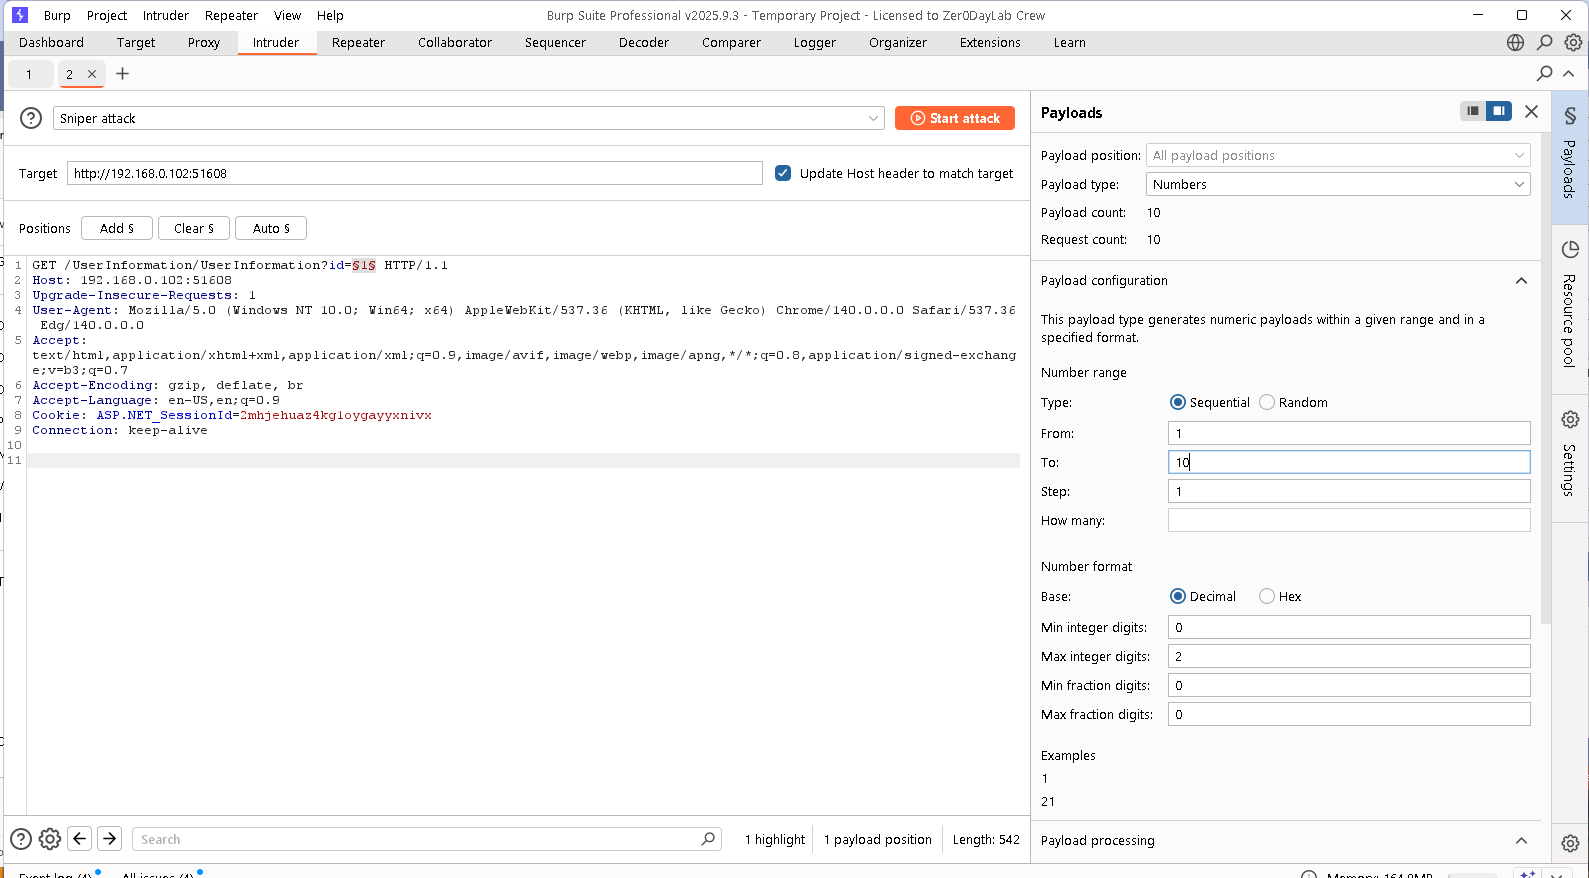Image resolution: width=1589 pixels, height=878 pixels.
Task: Select the Hex base option
Action: click(x=1267, y=596)
